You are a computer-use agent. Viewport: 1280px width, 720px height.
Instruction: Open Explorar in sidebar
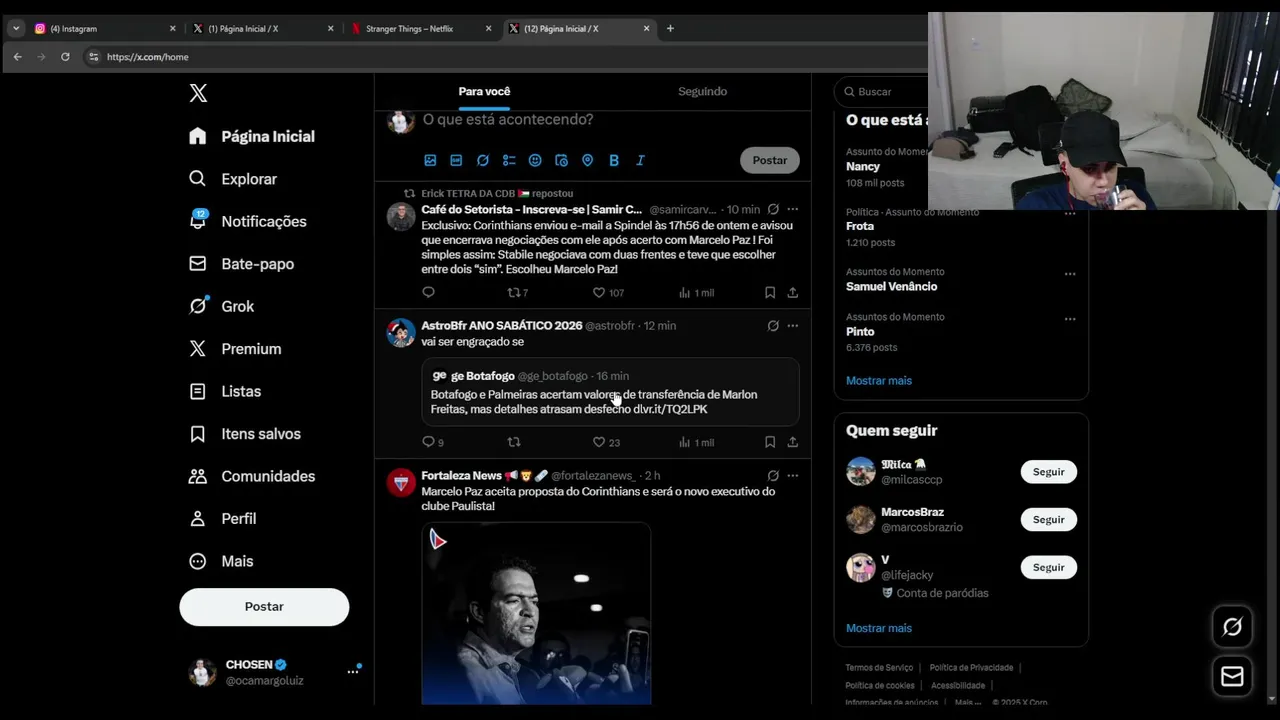point(233,179)
